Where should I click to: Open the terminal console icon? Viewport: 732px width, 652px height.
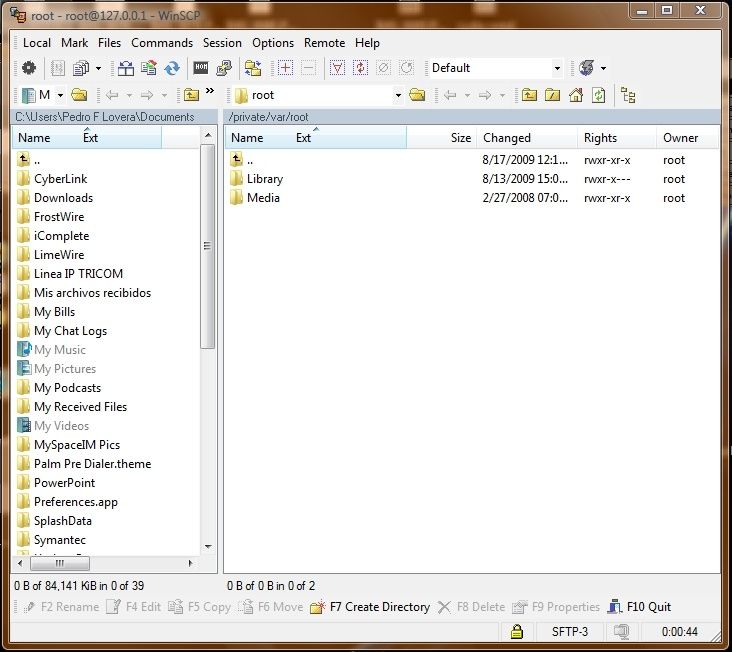coord(201,68)
